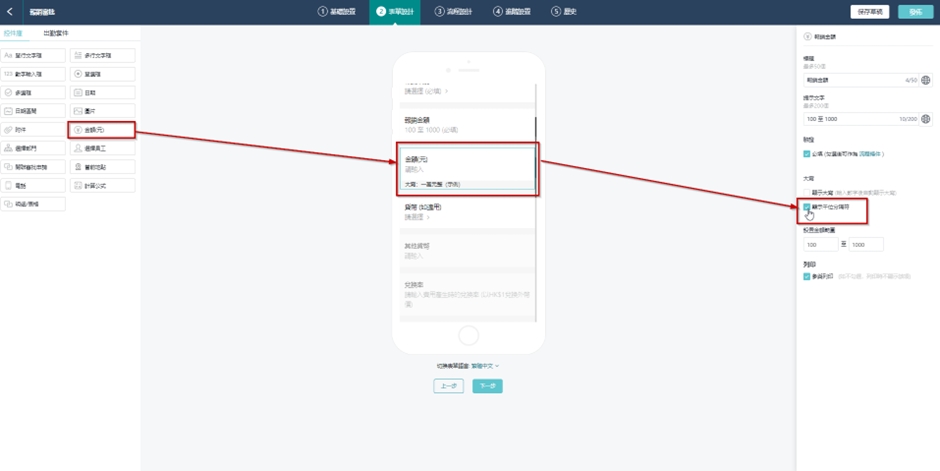The width and height of the screenshot is (940, 471).
Task: Click the 發佈 publish button
Action: coord(913,12)
